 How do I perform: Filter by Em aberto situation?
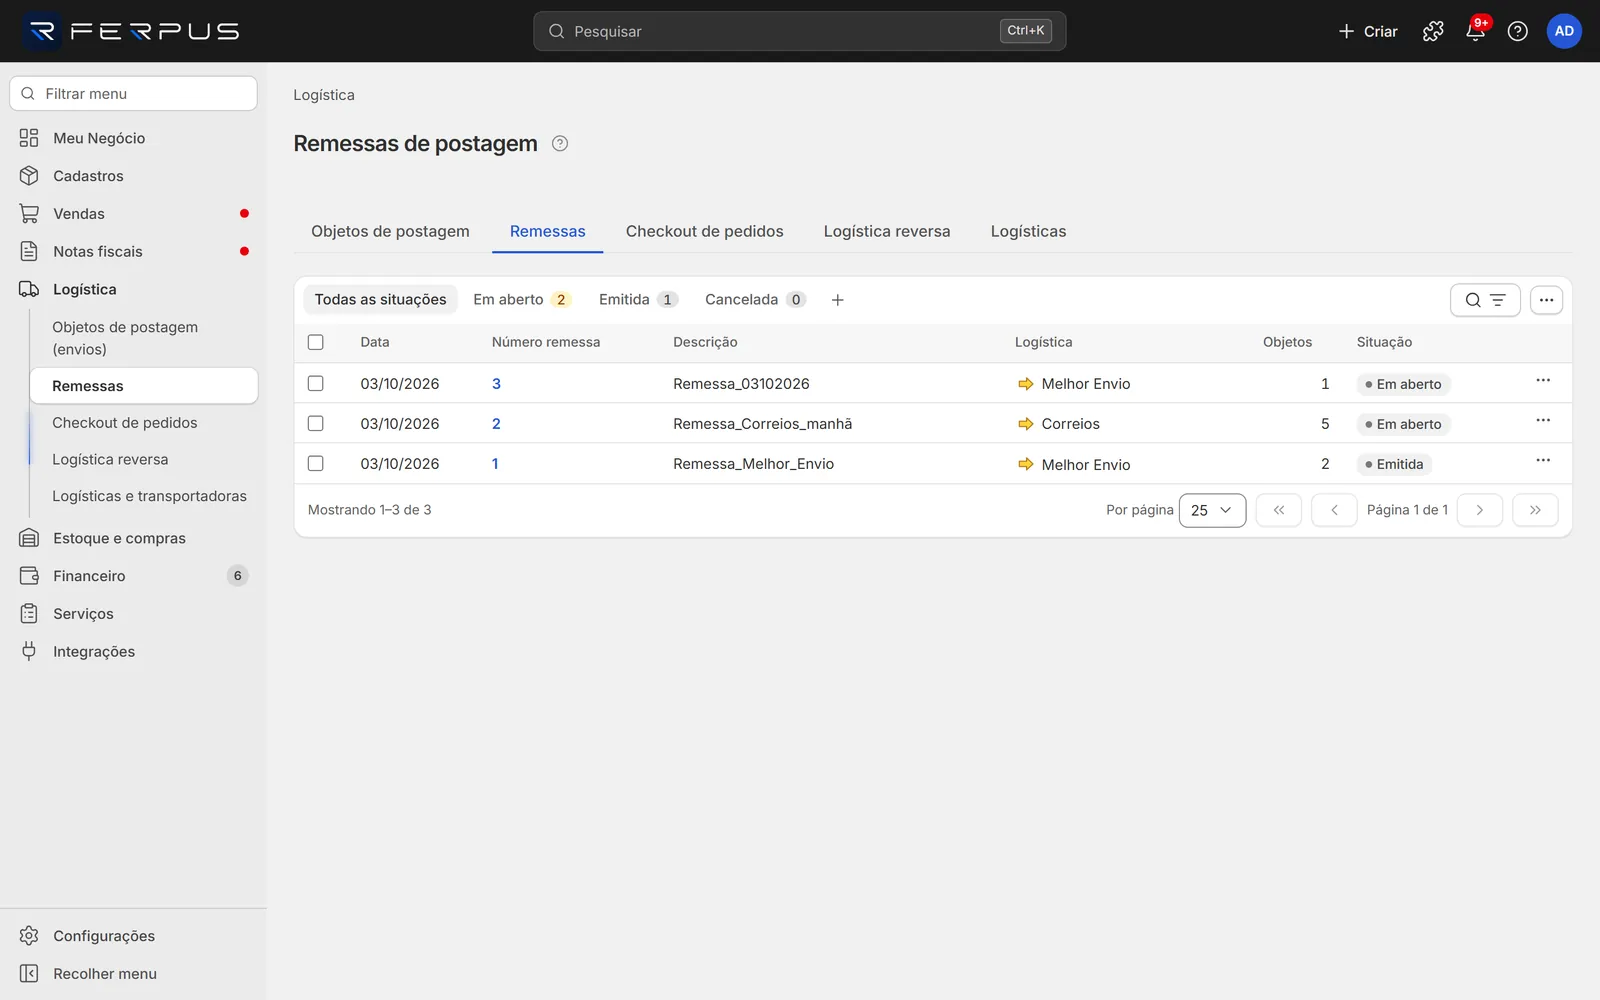click(521, 300)
